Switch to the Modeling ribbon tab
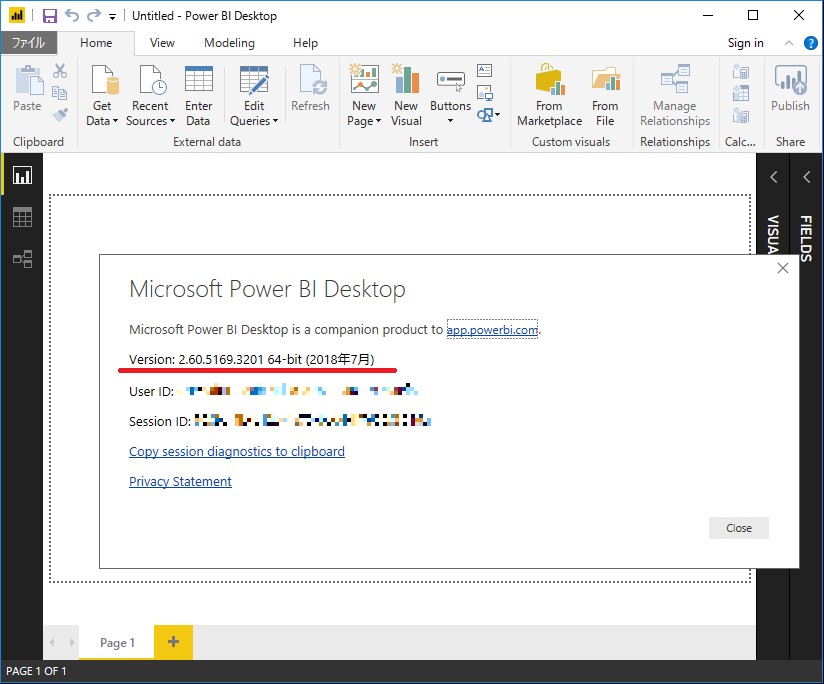This screenshot has width=824, height=684. pyautogui.click(x=229, y=43)
